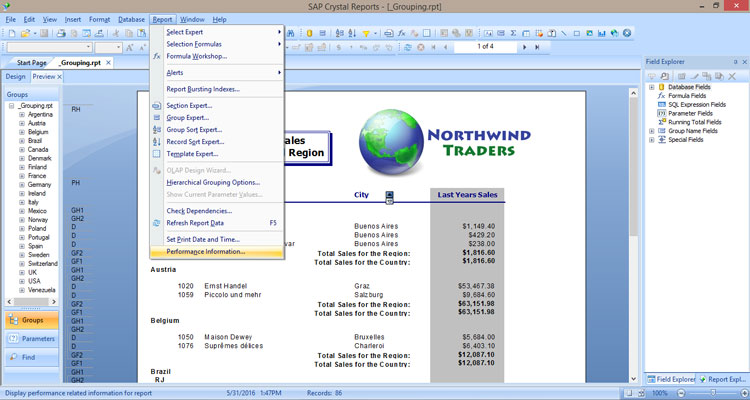Click the Insert Picture toolbar icon
The height and width of the screenshot is (400, 750).
pos(589,33)
